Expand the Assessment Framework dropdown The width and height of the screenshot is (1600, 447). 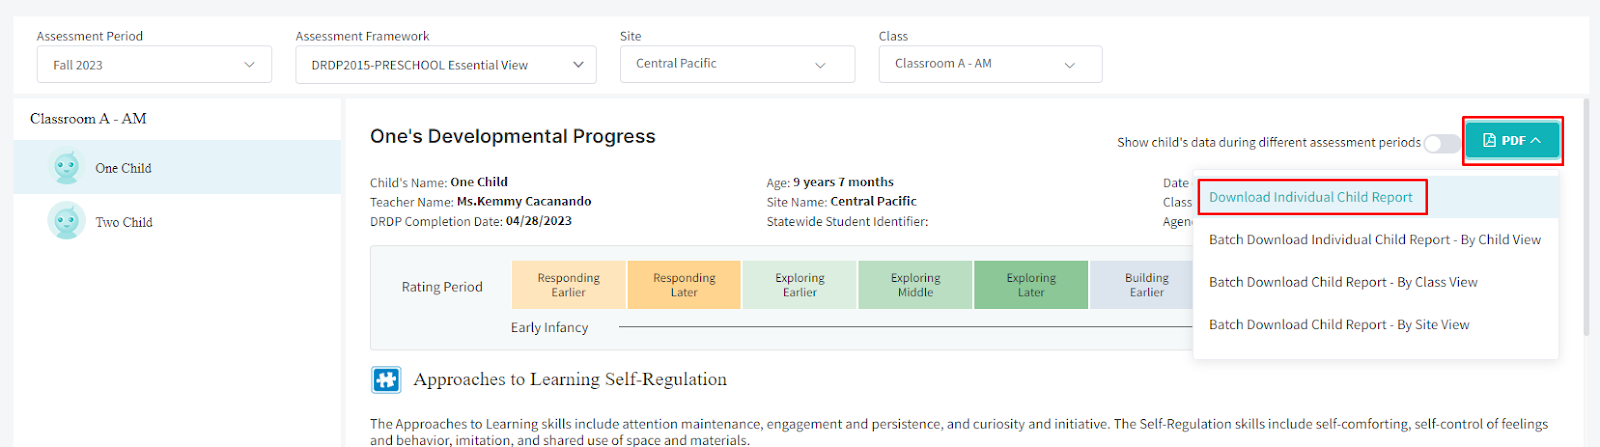pos(446,65)
